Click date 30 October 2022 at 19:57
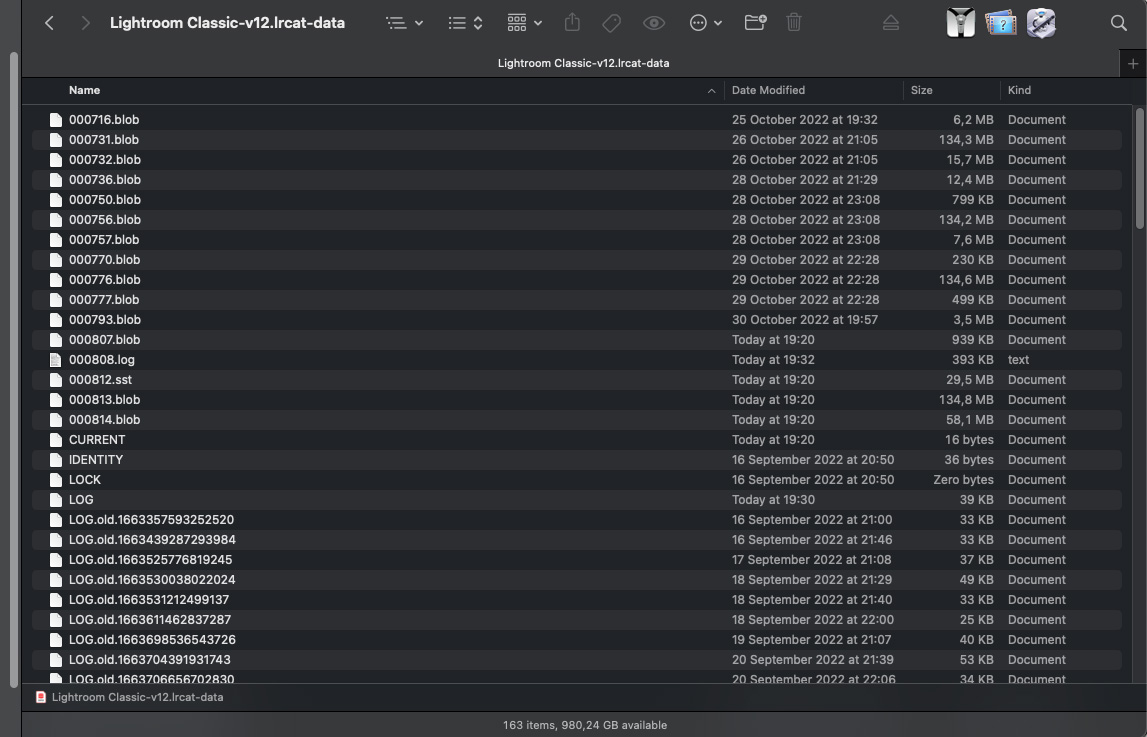This screenshot has width=1147, height=737. [x=805, y=320]
